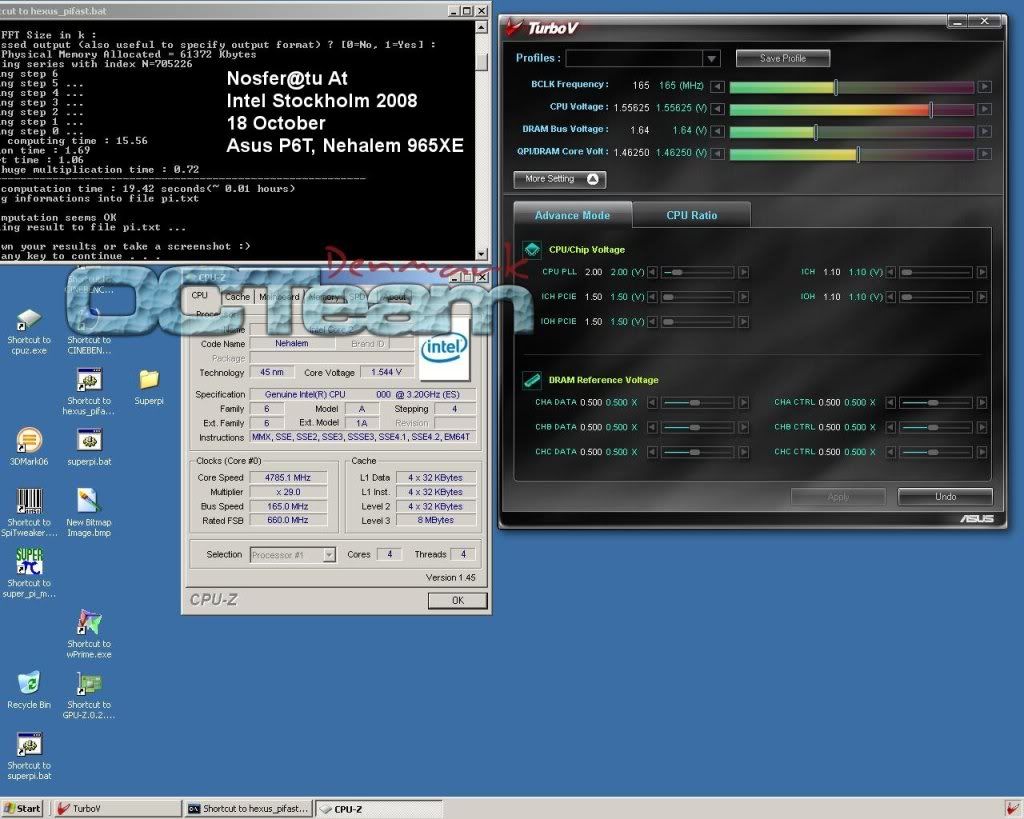The image size is (1024, 819).
Task: Switch to CPU-Z from the taskbar
Action: pyautogui.click(x=380, y=809)
